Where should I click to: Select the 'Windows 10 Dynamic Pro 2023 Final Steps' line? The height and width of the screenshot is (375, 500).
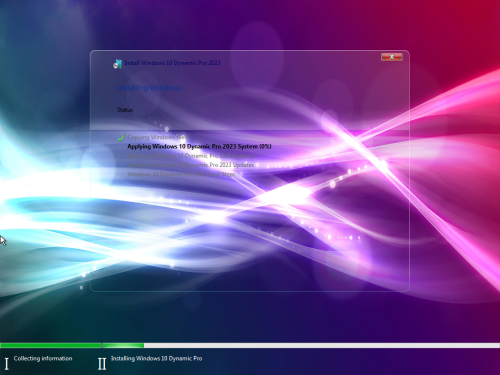[x=181, y=174]
